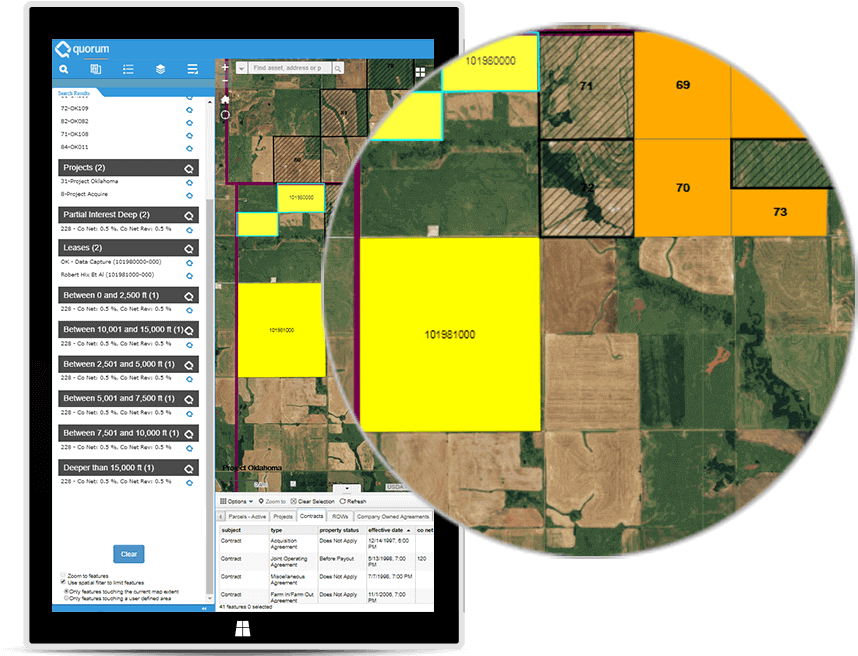Open the Options dropdown above the grid

coord(235,501)
